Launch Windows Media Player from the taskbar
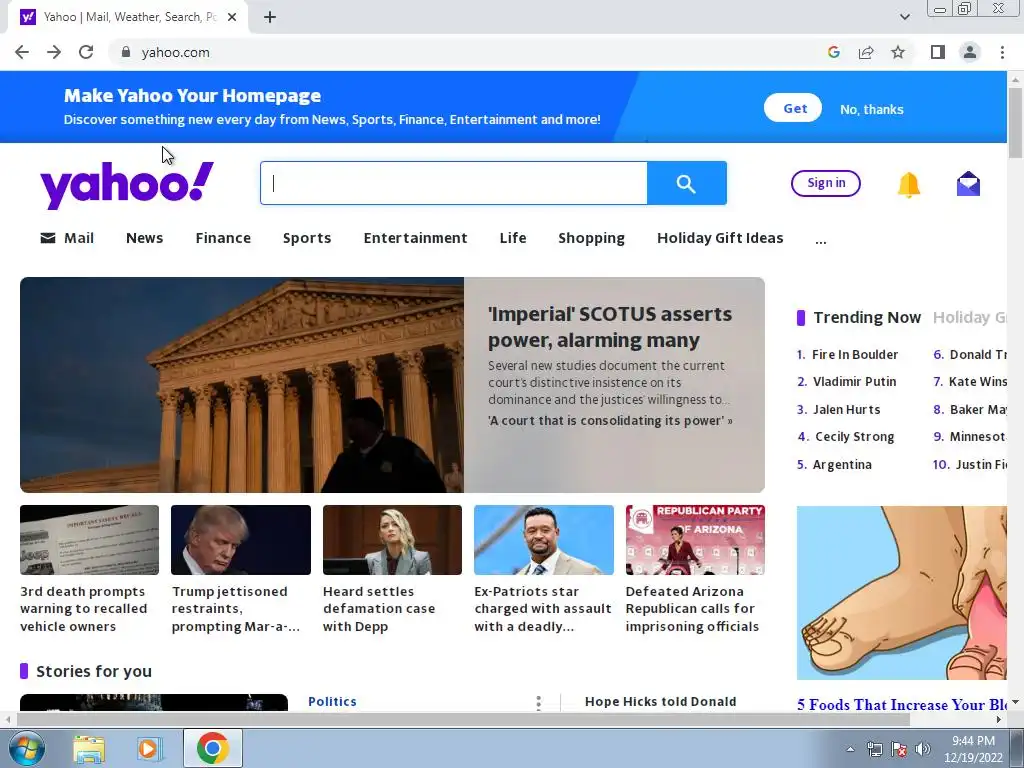 [148, 748]
